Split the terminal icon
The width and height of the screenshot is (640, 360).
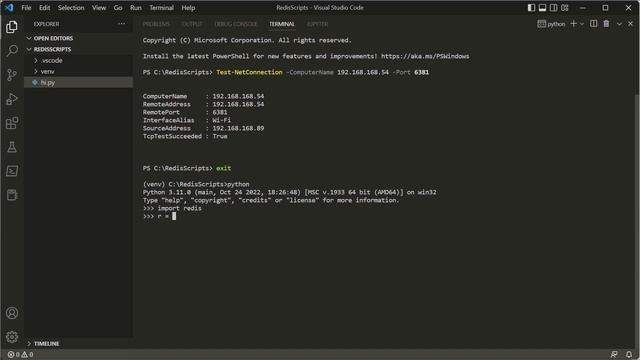click(593, 24)
